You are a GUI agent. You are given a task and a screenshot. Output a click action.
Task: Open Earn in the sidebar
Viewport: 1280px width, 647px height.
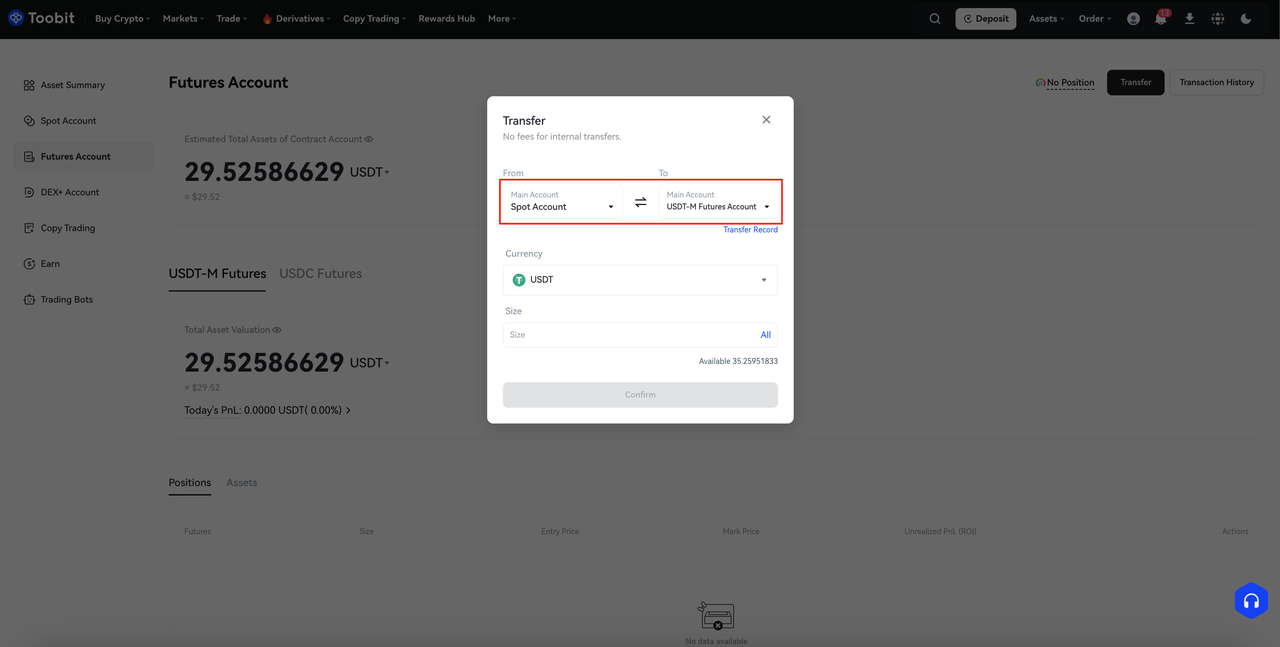point(83,264)
